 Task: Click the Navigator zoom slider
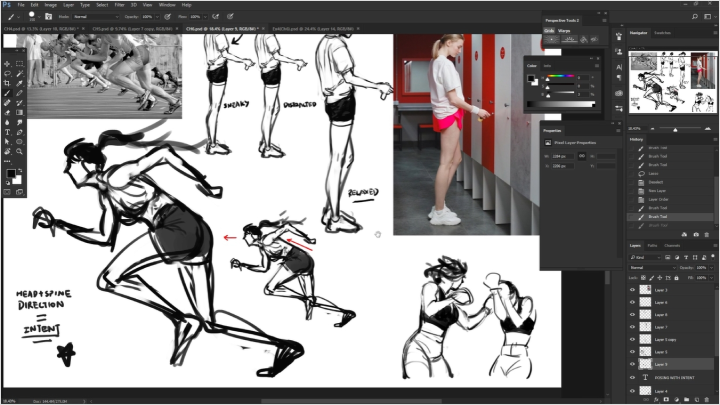(x=675, y=129)
